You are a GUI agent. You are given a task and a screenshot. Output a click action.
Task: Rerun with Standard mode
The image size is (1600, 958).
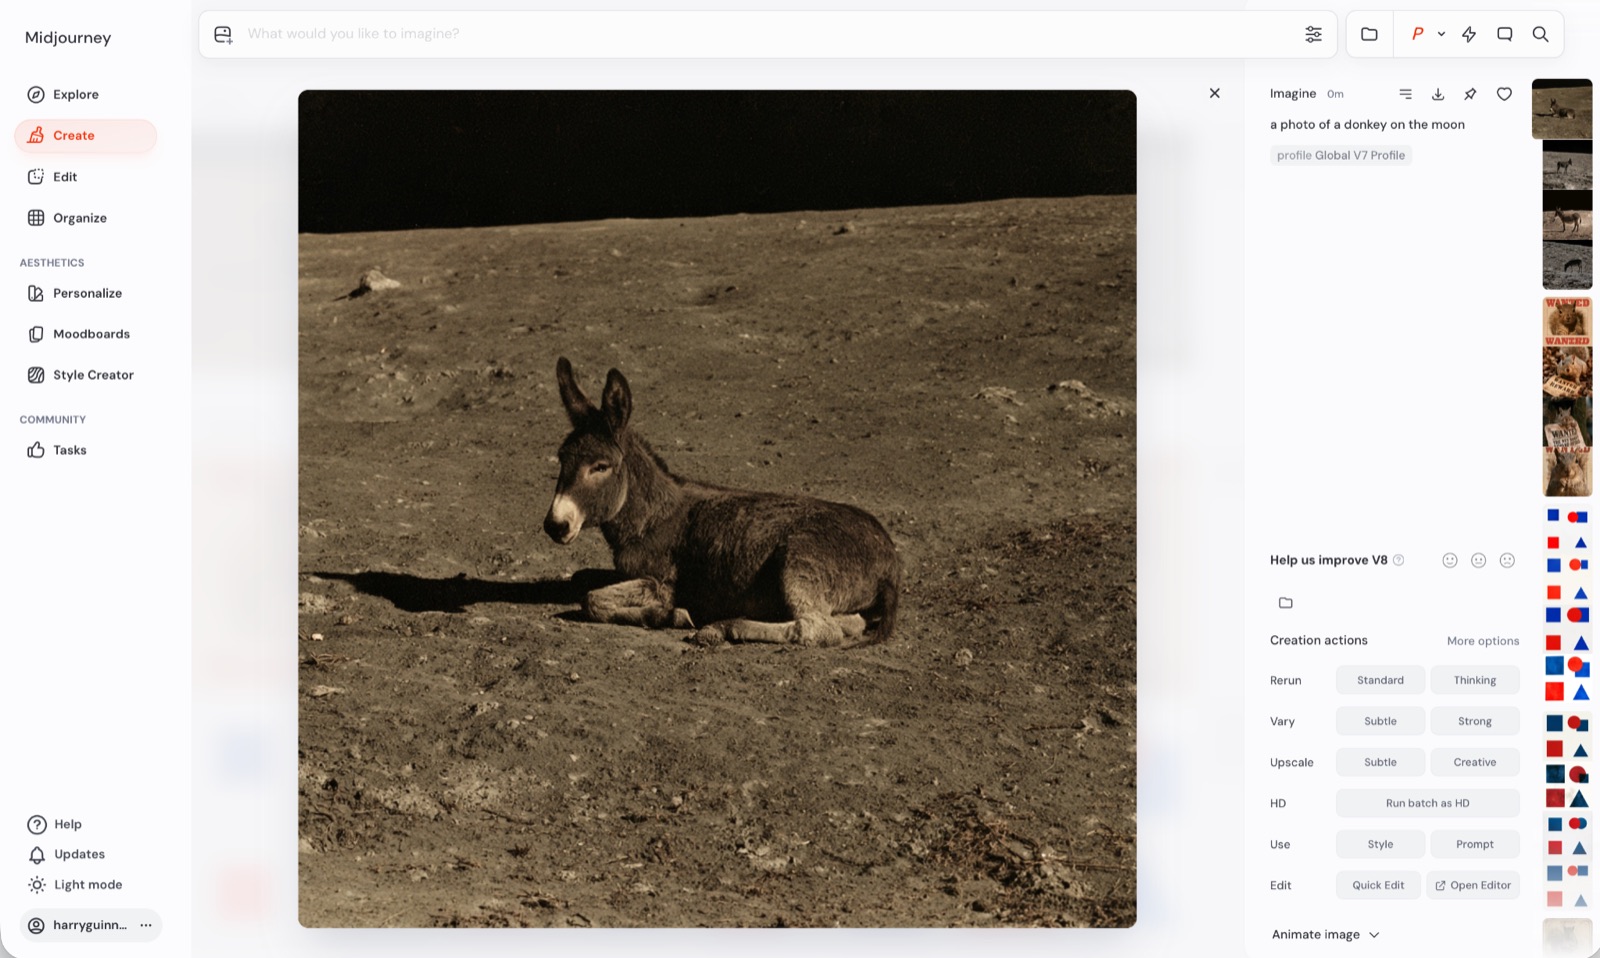(1380, 680)
